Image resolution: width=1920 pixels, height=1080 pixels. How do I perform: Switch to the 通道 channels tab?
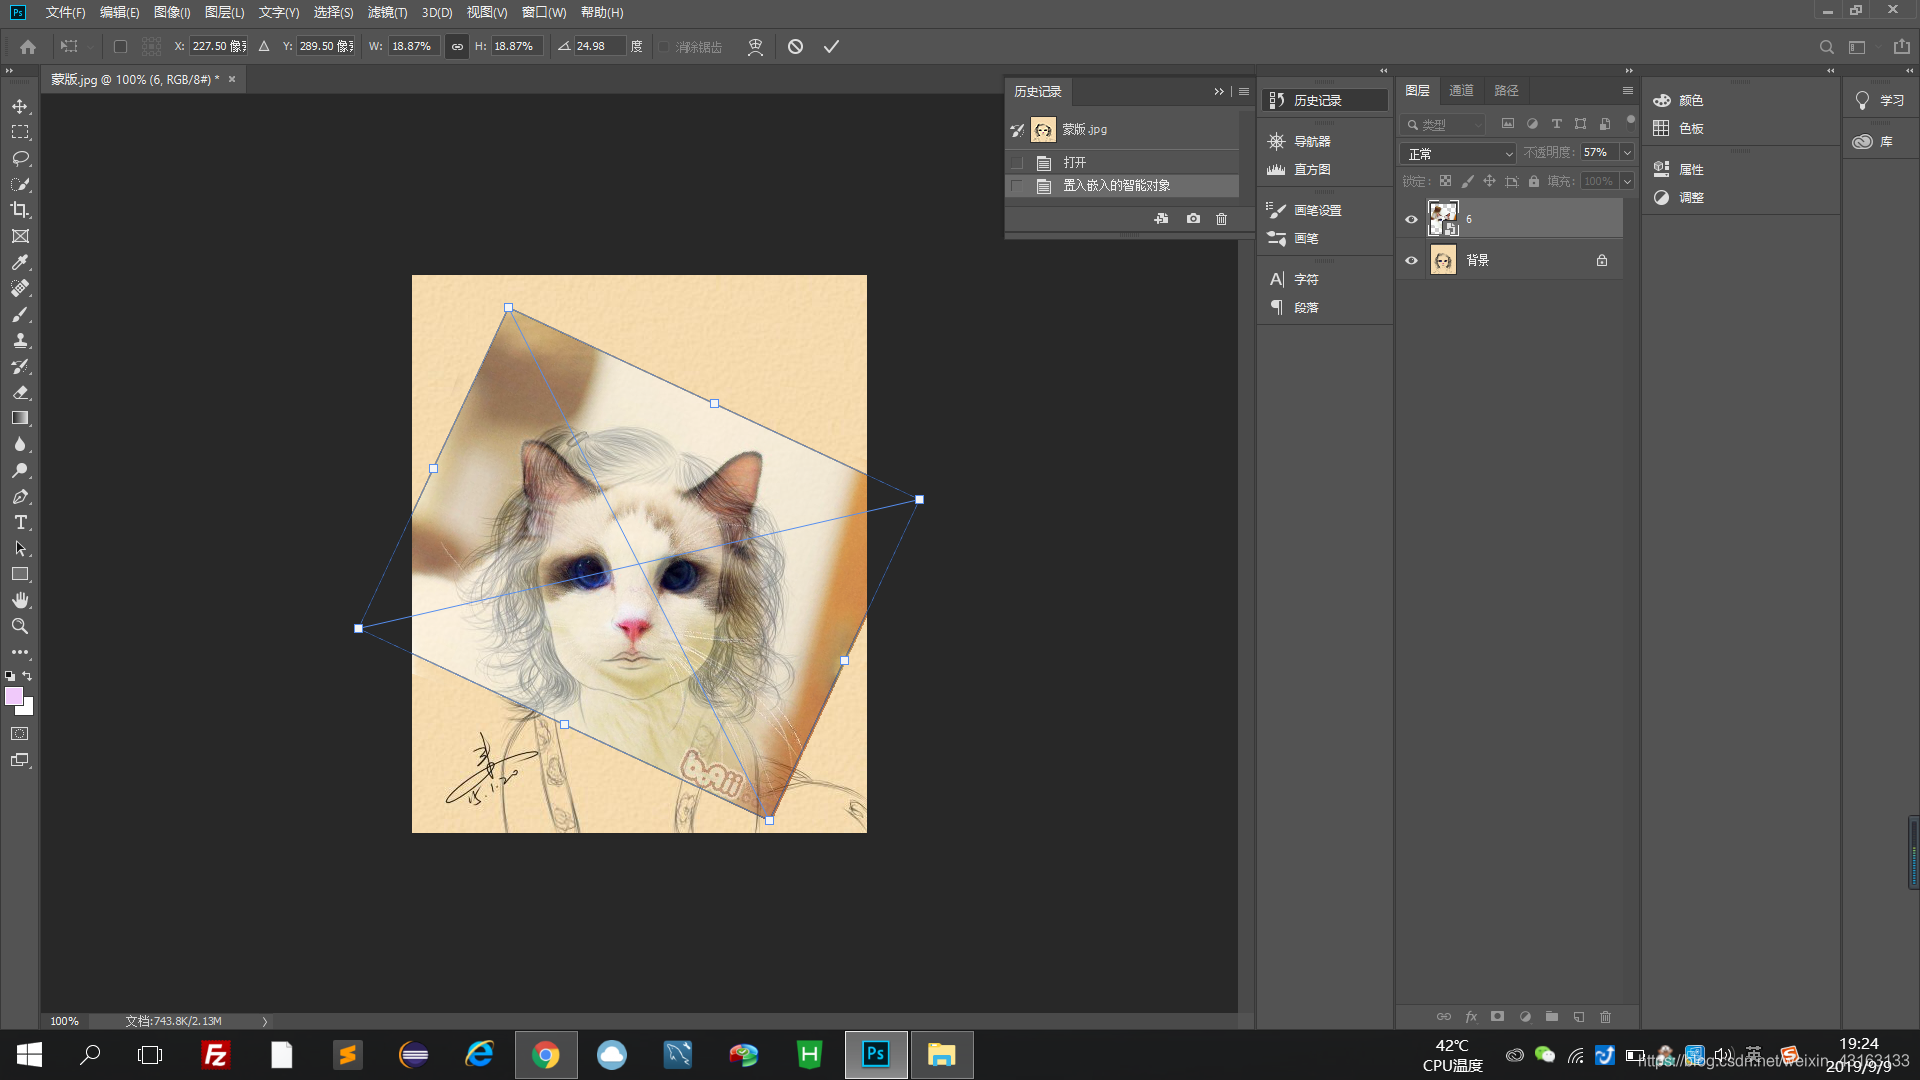1461,91
